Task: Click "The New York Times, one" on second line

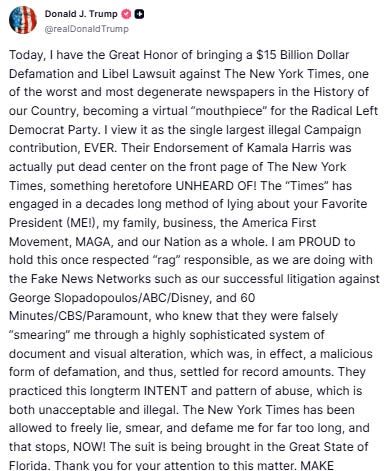Action: pos(296,74)
